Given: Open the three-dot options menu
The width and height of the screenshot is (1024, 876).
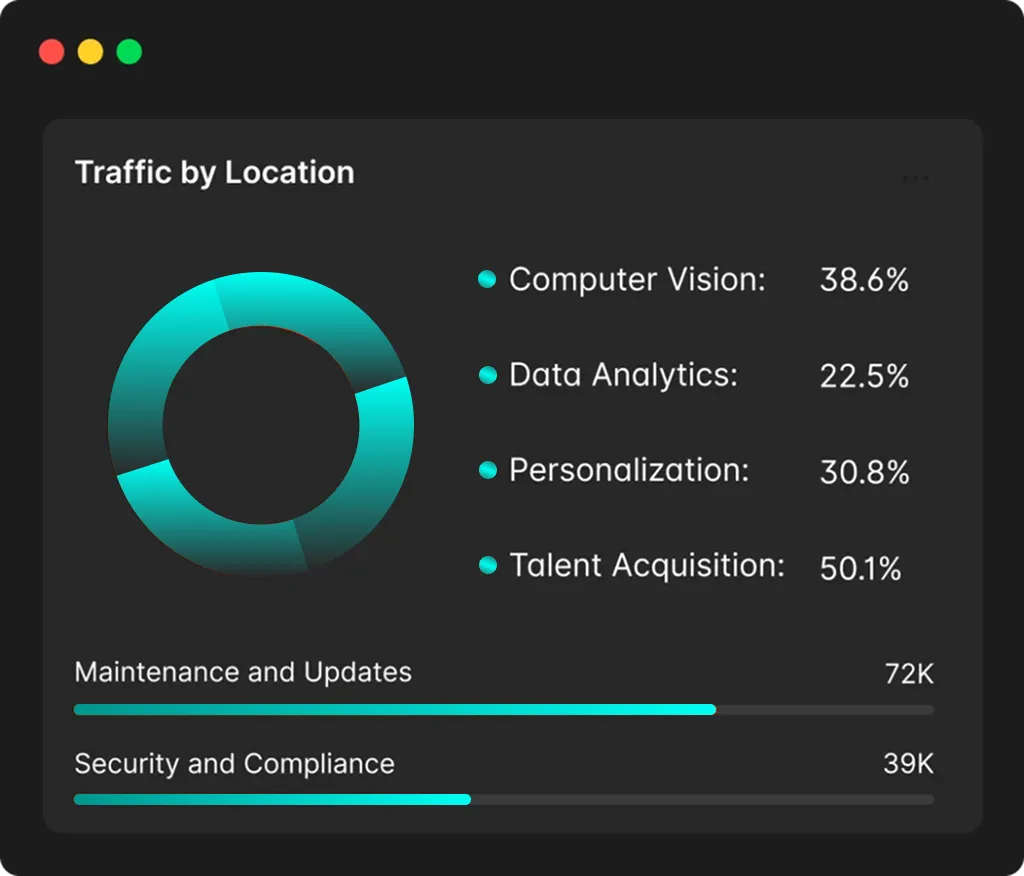Looking at the screenshot, I should point(916,178).
